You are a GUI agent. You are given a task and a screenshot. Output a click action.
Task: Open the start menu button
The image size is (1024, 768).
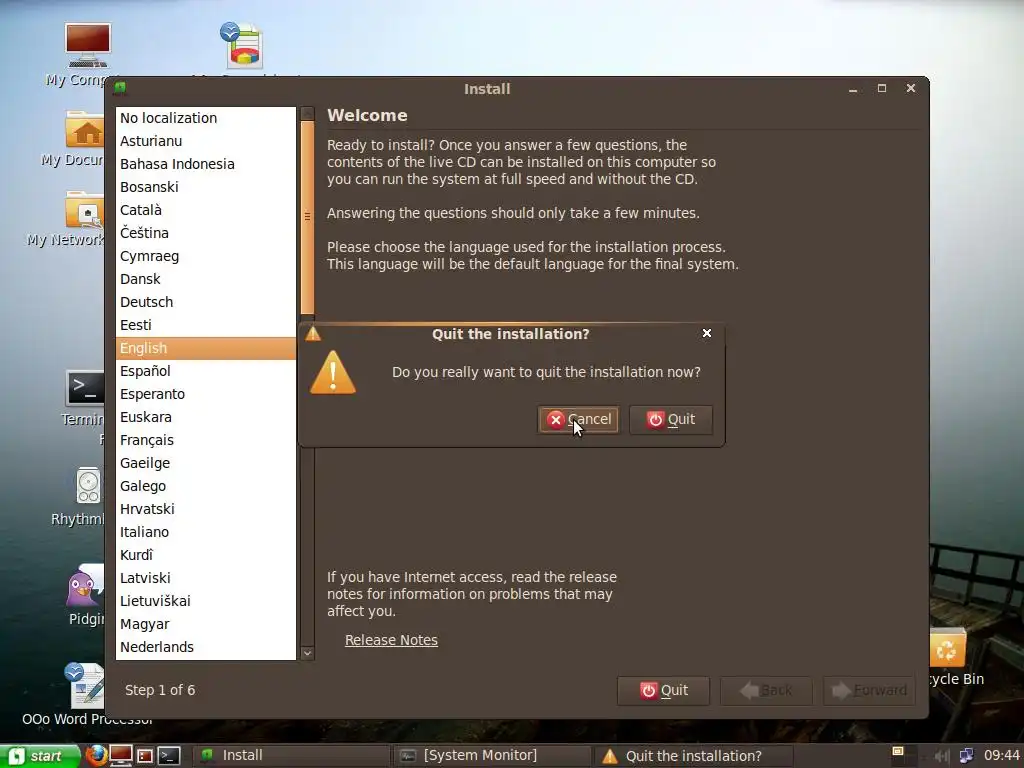click(39, 756)
